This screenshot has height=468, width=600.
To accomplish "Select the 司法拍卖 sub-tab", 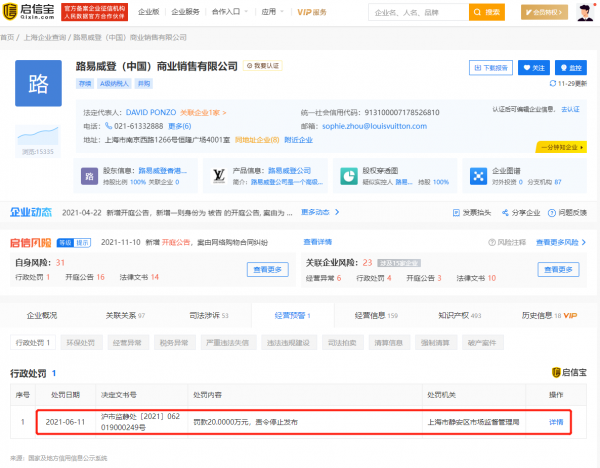I will click(342, 342).
